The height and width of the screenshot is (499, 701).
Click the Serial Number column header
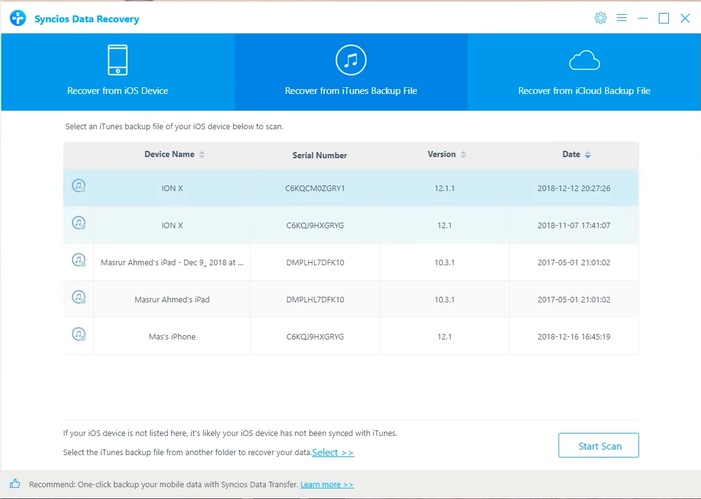[x=320, y=155]
